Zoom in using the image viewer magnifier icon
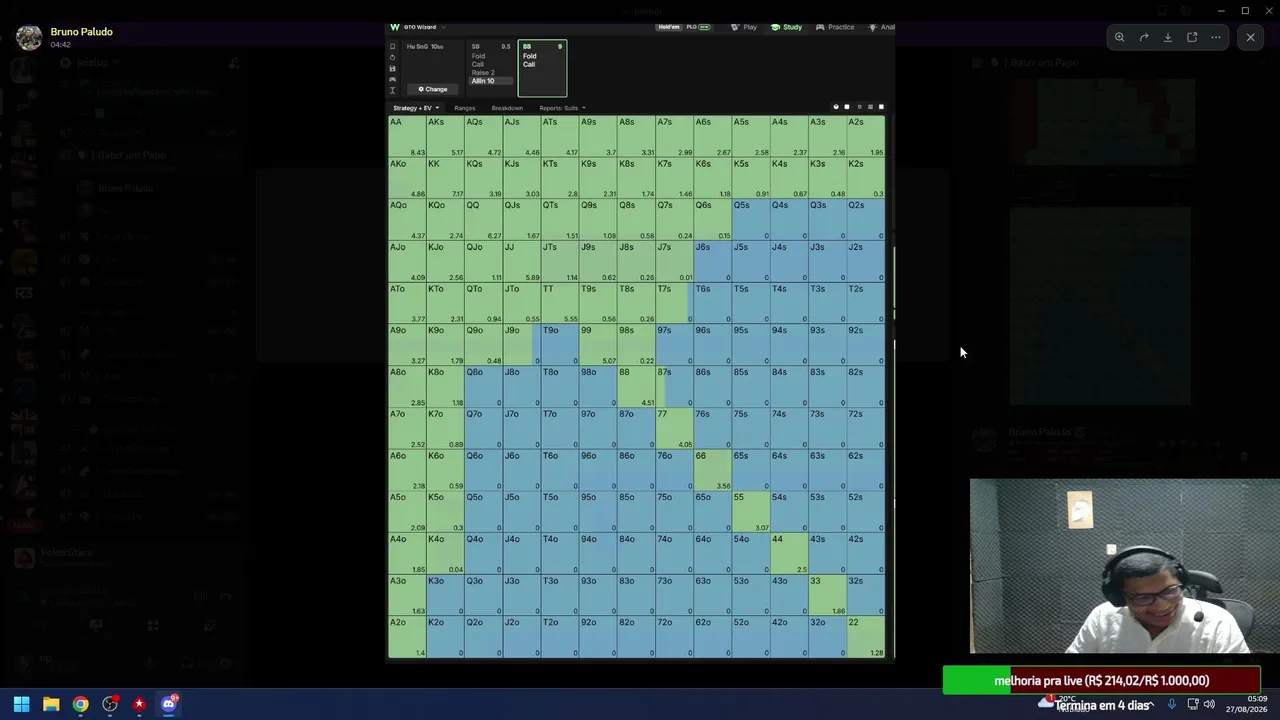 (1120, 37)
